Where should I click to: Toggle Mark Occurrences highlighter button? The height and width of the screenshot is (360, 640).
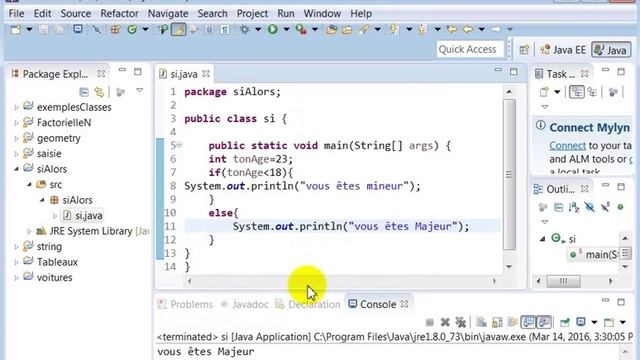click(179, 29)
